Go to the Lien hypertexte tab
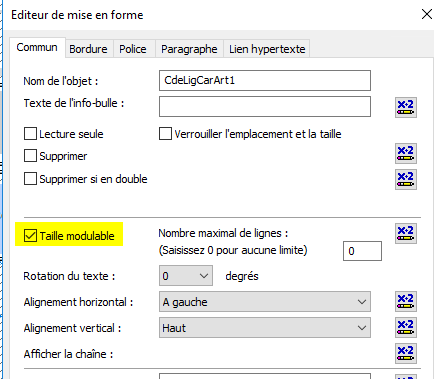This screenshot has width=434, height=379. click(x=267, y=49)
